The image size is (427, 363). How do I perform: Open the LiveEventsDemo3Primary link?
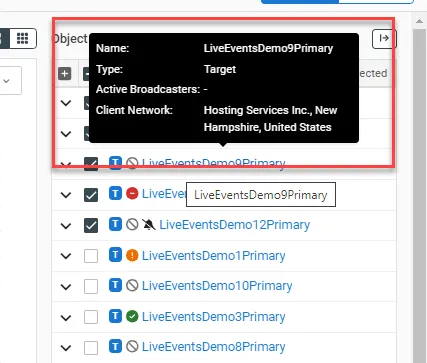pyautogui.click(x=214, y=317)
